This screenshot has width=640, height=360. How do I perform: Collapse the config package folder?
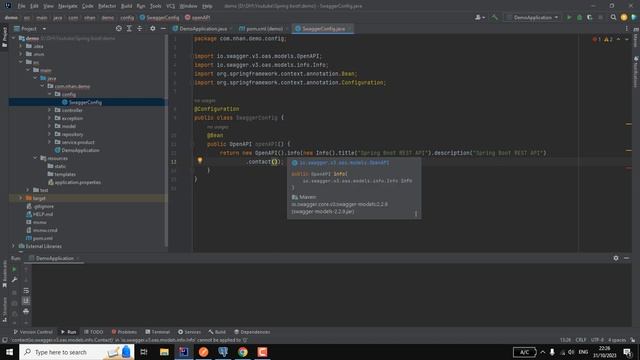click(x=50, y=94)
